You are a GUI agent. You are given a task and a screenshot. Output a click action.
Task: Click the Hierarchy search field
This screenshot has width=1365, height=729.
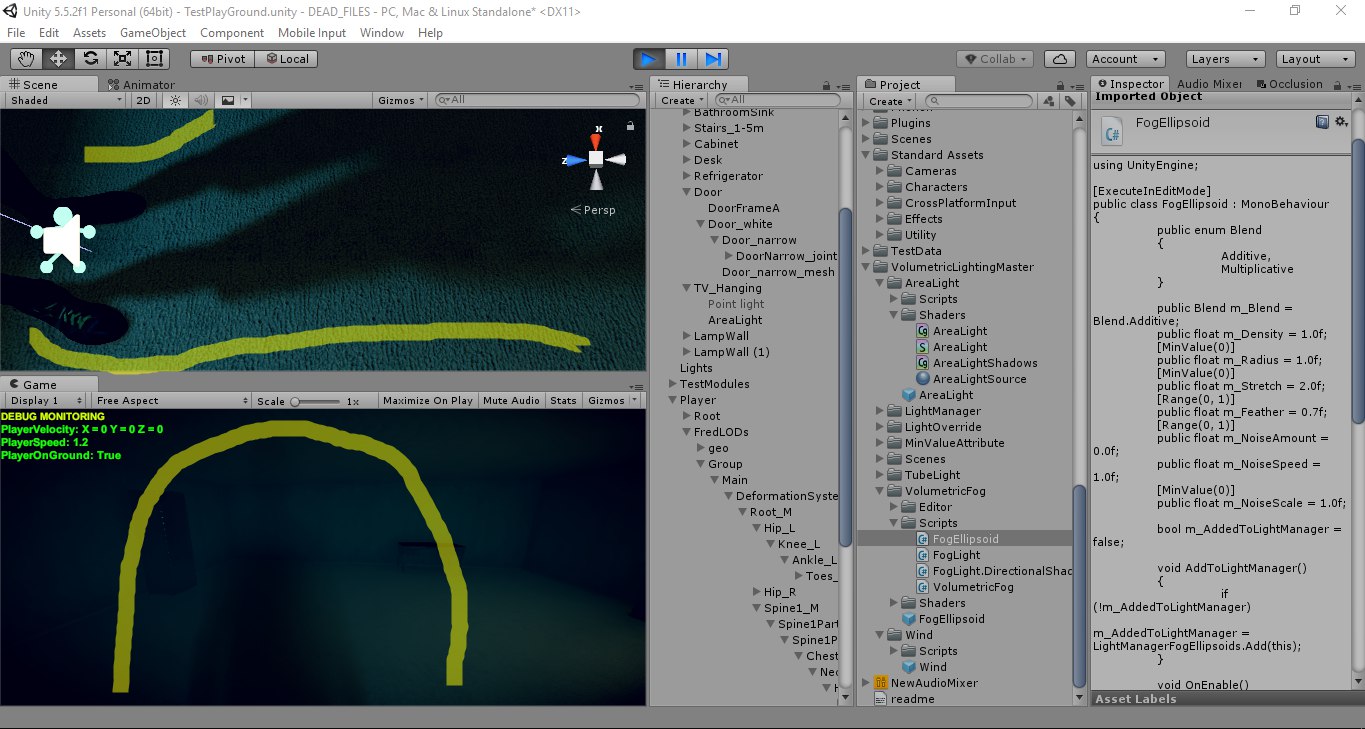point(780,100)
